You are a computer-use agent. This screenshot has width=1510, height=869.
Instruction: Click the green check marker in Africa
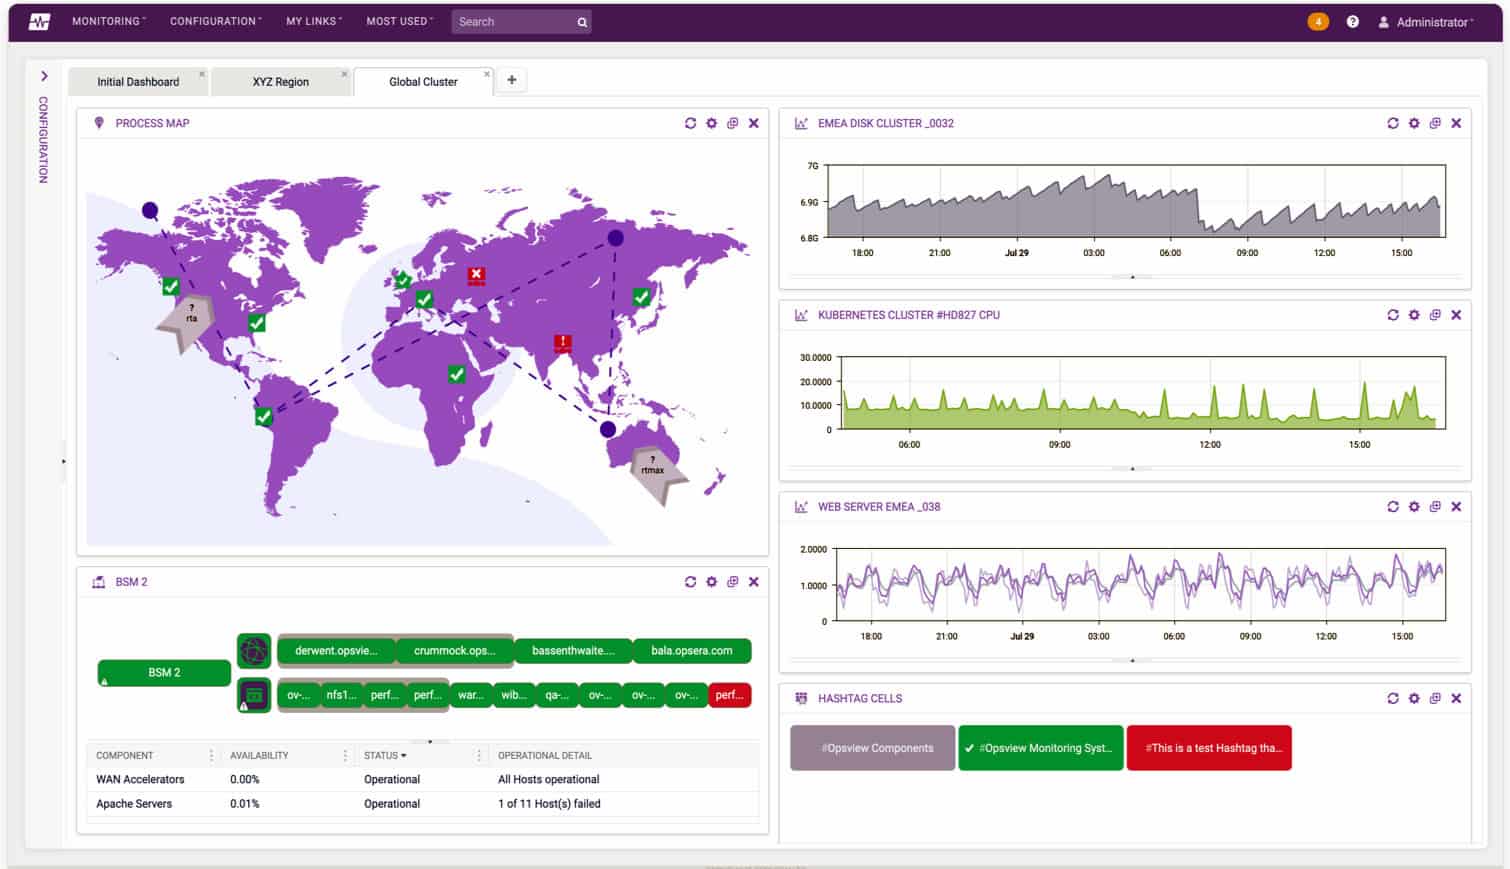(x=457, y=374)
